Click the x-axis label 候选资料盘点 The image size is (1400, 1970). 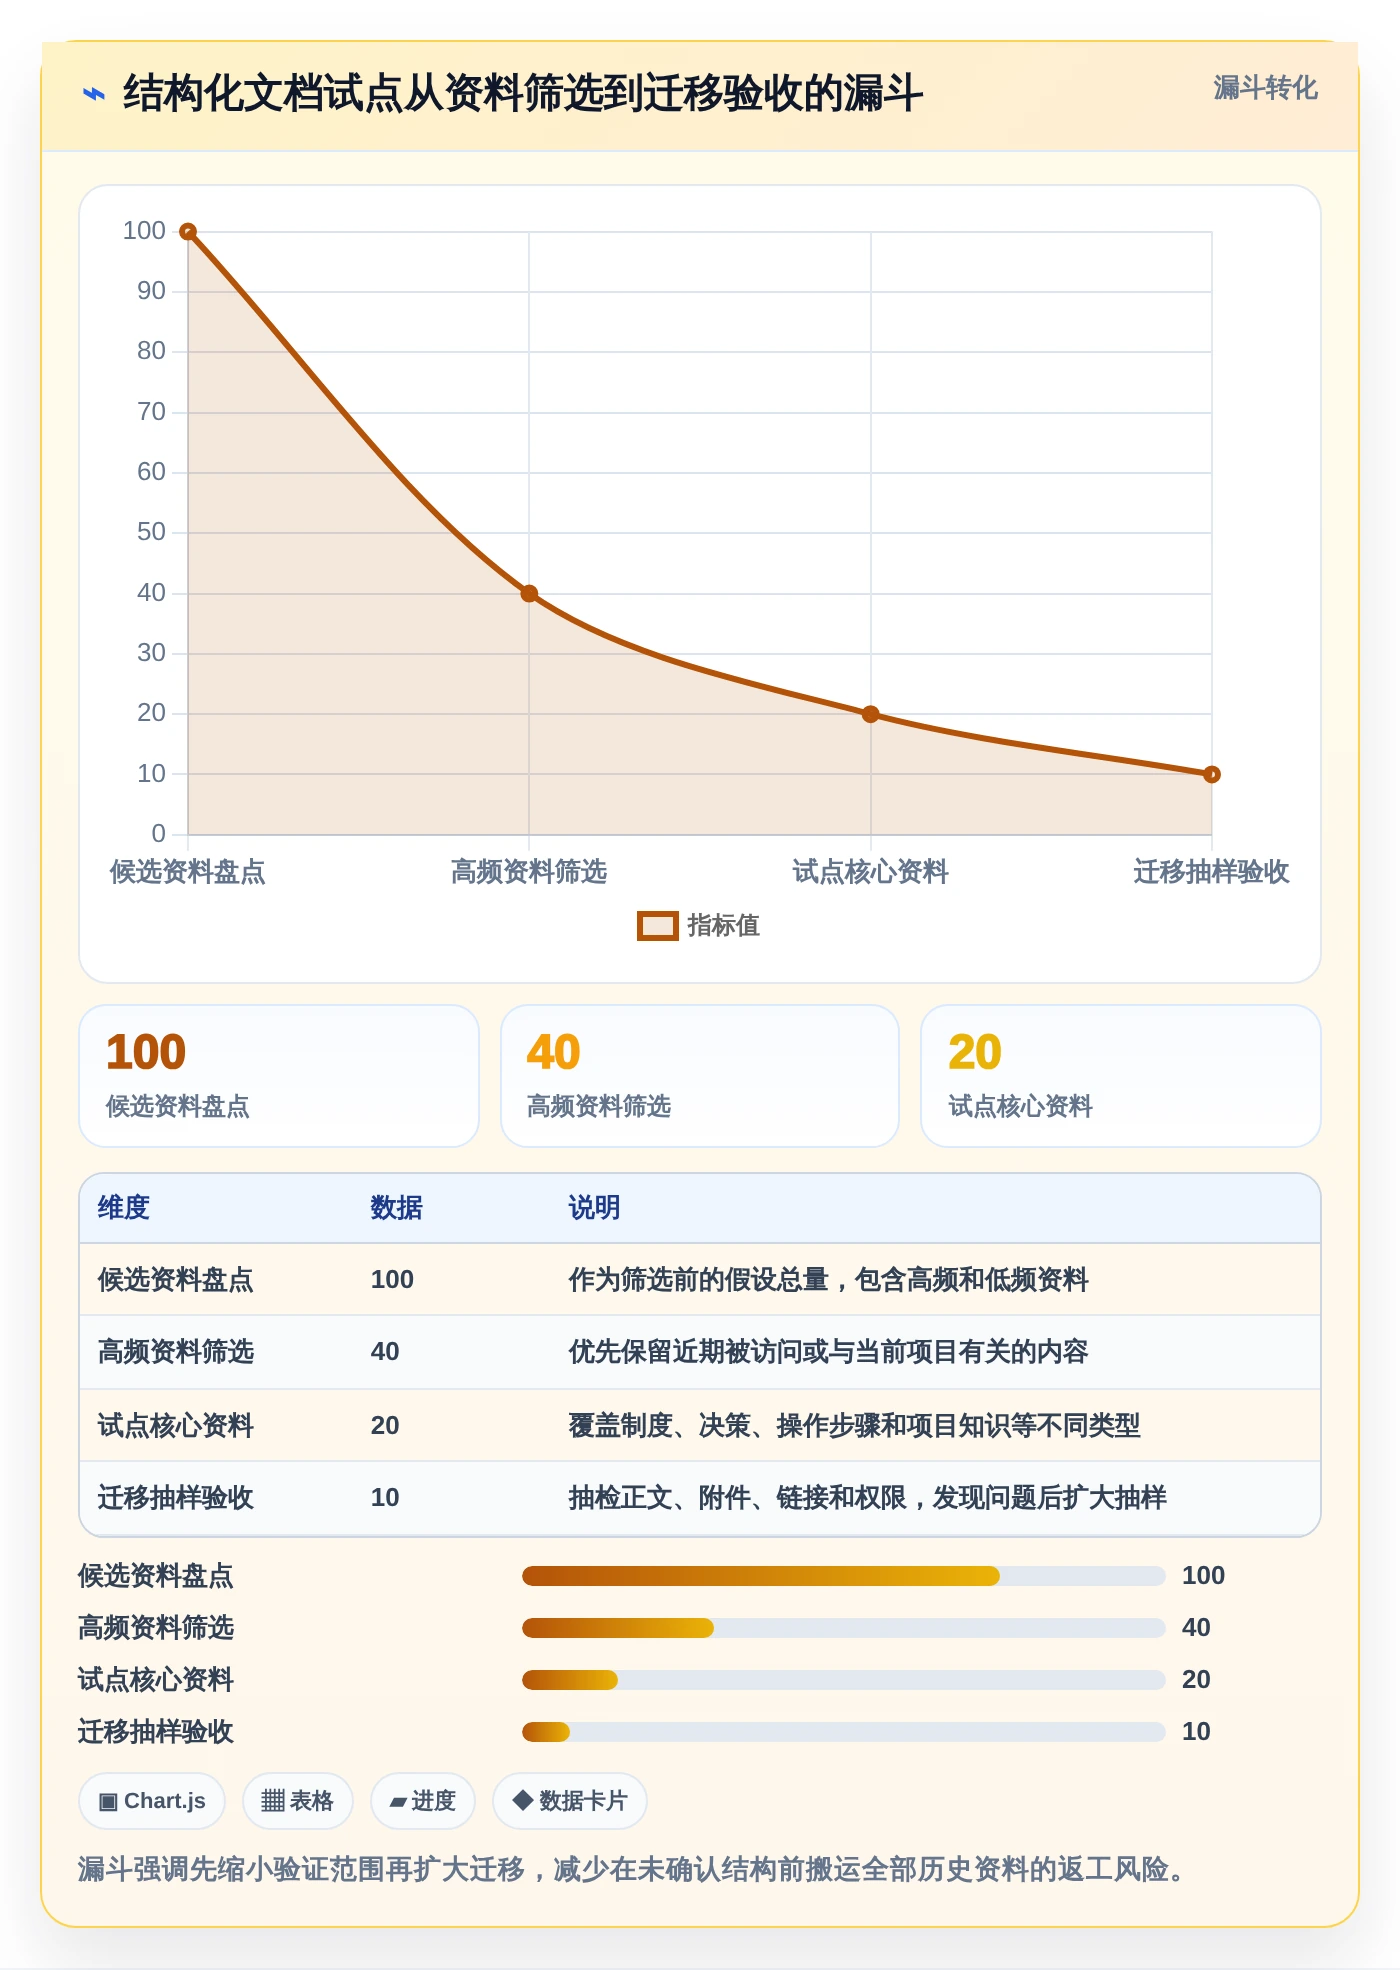[x=188, y=872]
